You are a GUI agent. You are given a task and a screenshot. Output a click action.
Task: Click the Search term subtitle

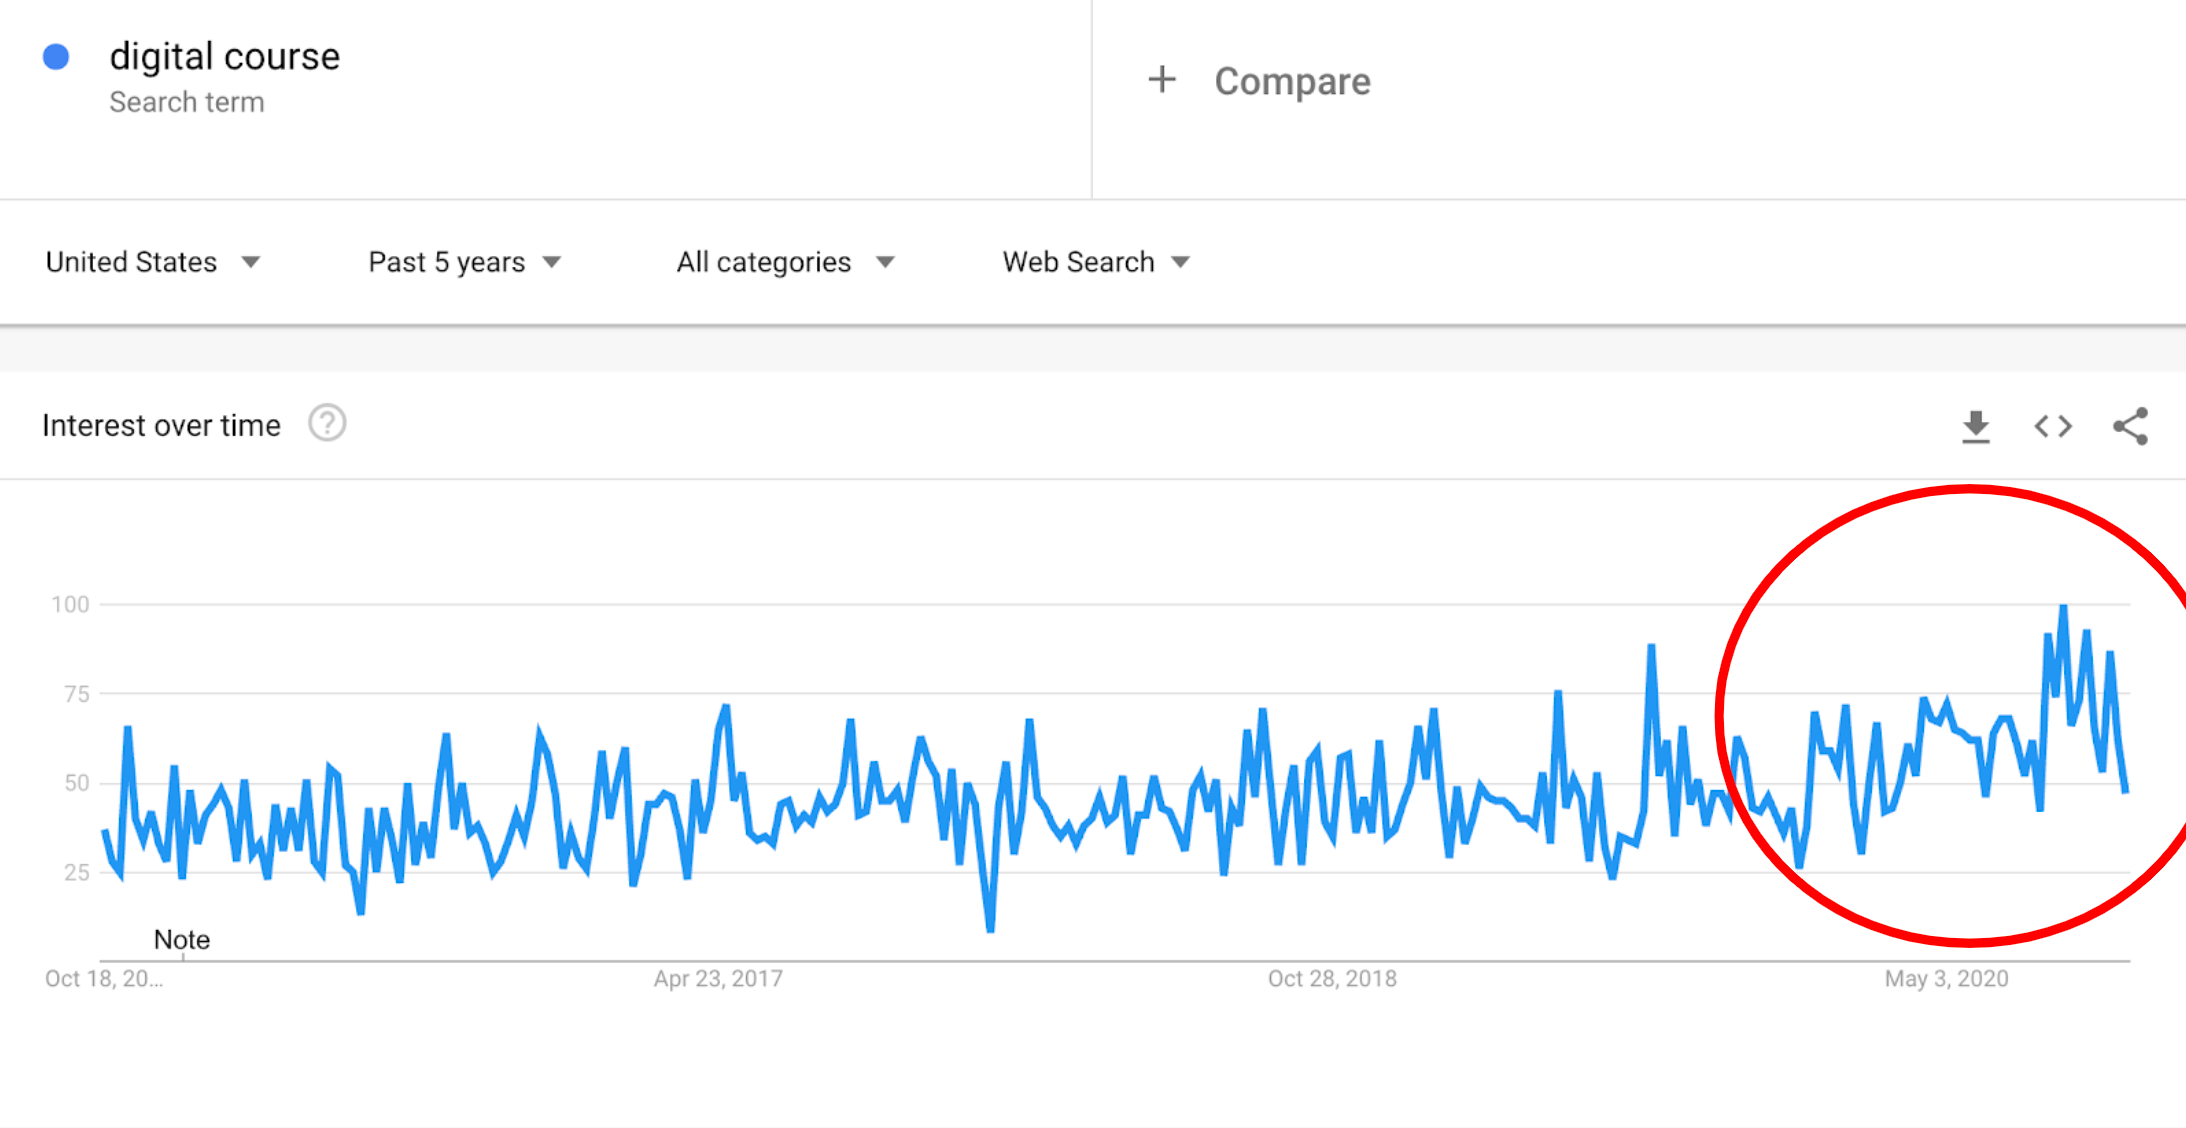coord(187,102)
